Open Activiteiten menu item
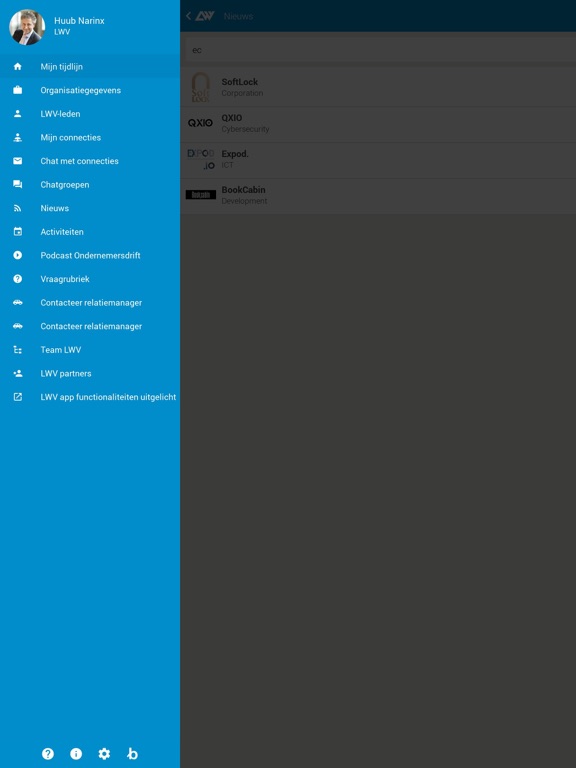576x768 pixels. click(x=90, y=232)
